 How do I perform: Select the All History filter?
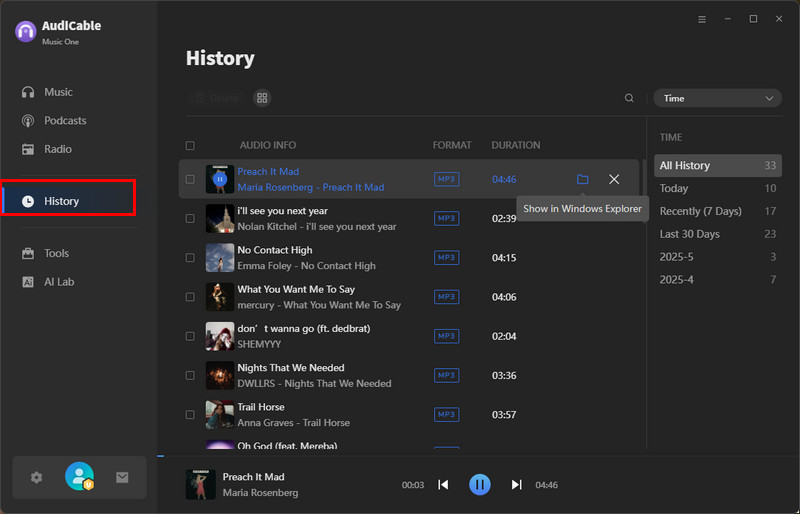tap(717, 165)
